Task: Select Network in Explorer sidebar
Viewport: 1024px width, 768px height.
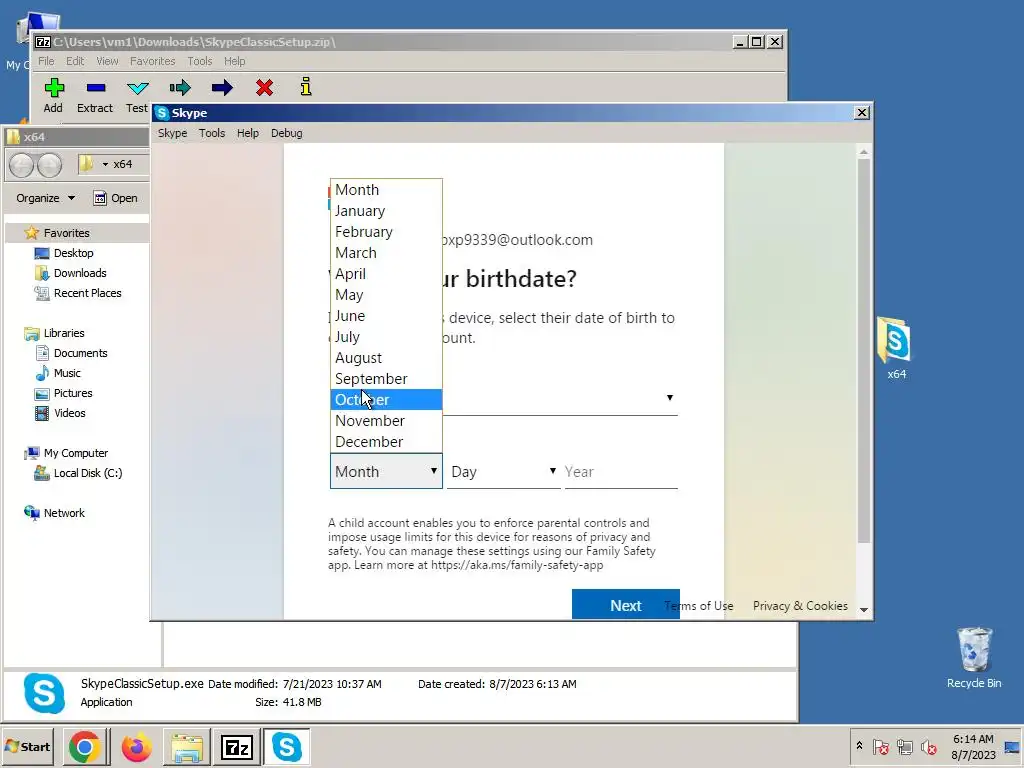Action: tap(63, 513)
